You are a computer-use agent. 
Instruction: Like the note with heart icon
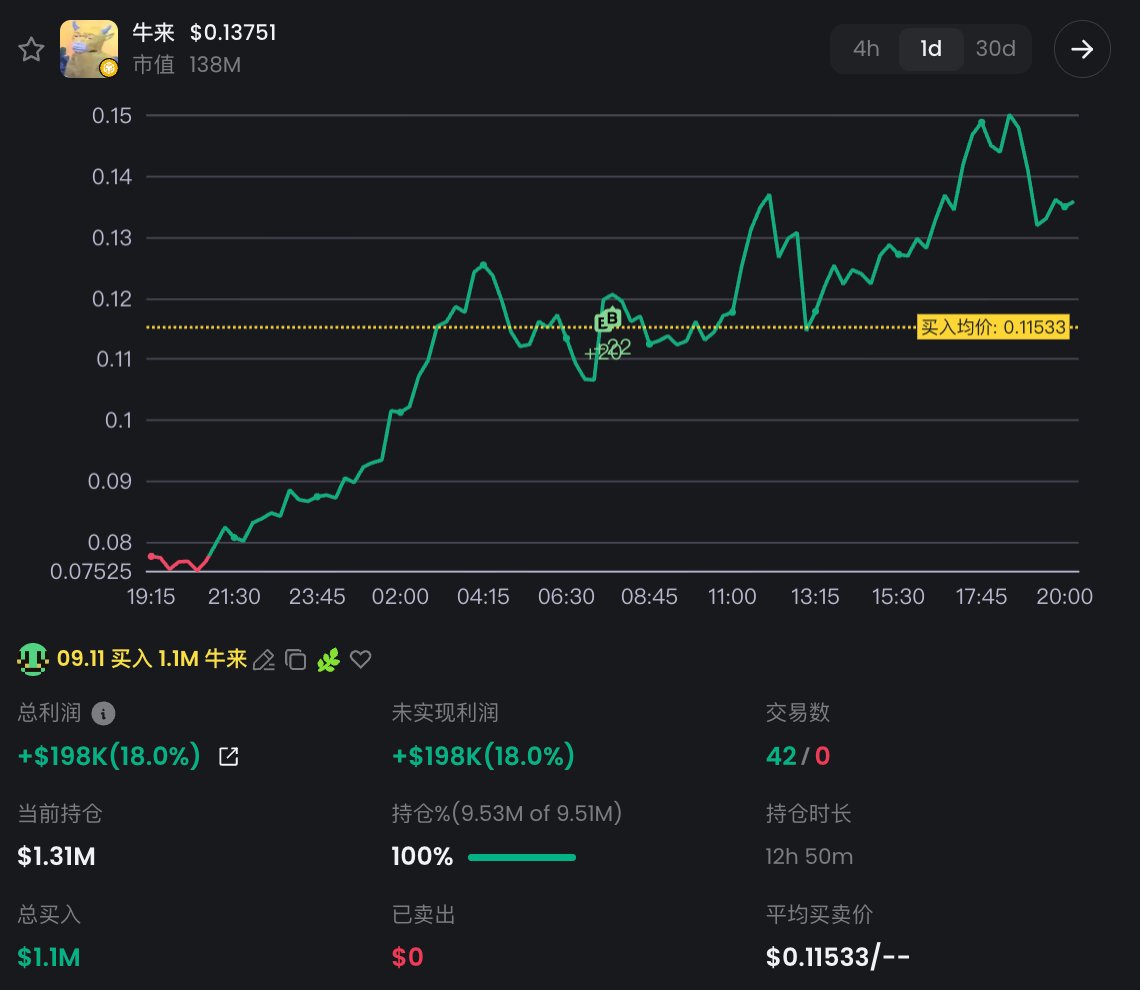361,659
